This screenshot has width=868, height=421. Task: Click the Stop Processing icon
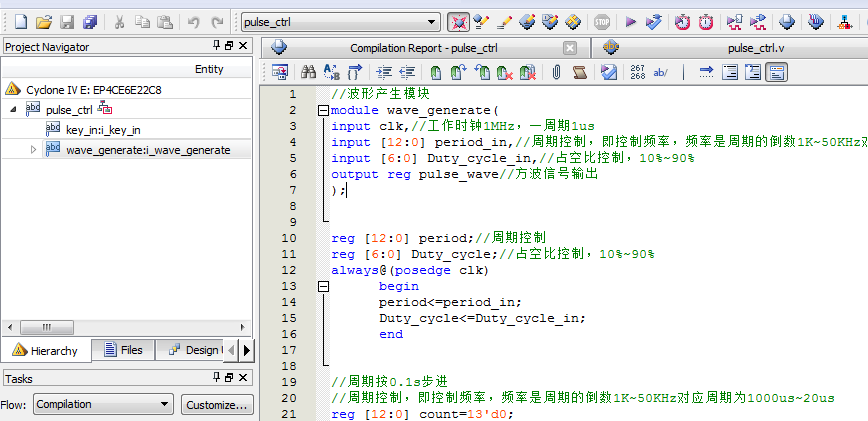click(602, 21)
